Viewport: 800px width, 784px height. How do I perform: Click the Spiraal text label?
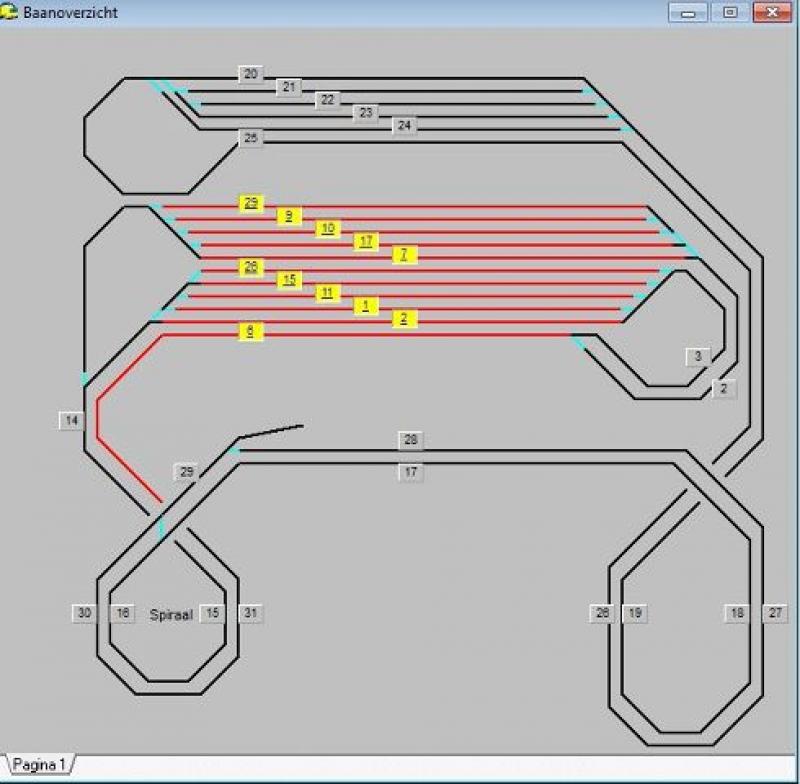(171, 615)
